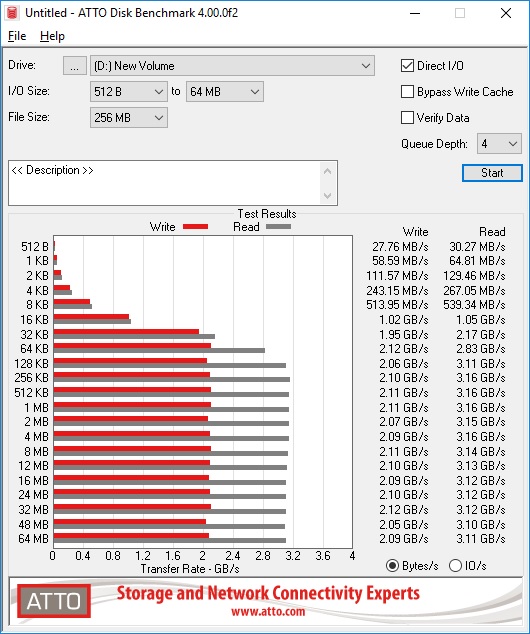Screen dimensions: 530x634
Task: Select the IO/s radio button
Action: [455, 565]
